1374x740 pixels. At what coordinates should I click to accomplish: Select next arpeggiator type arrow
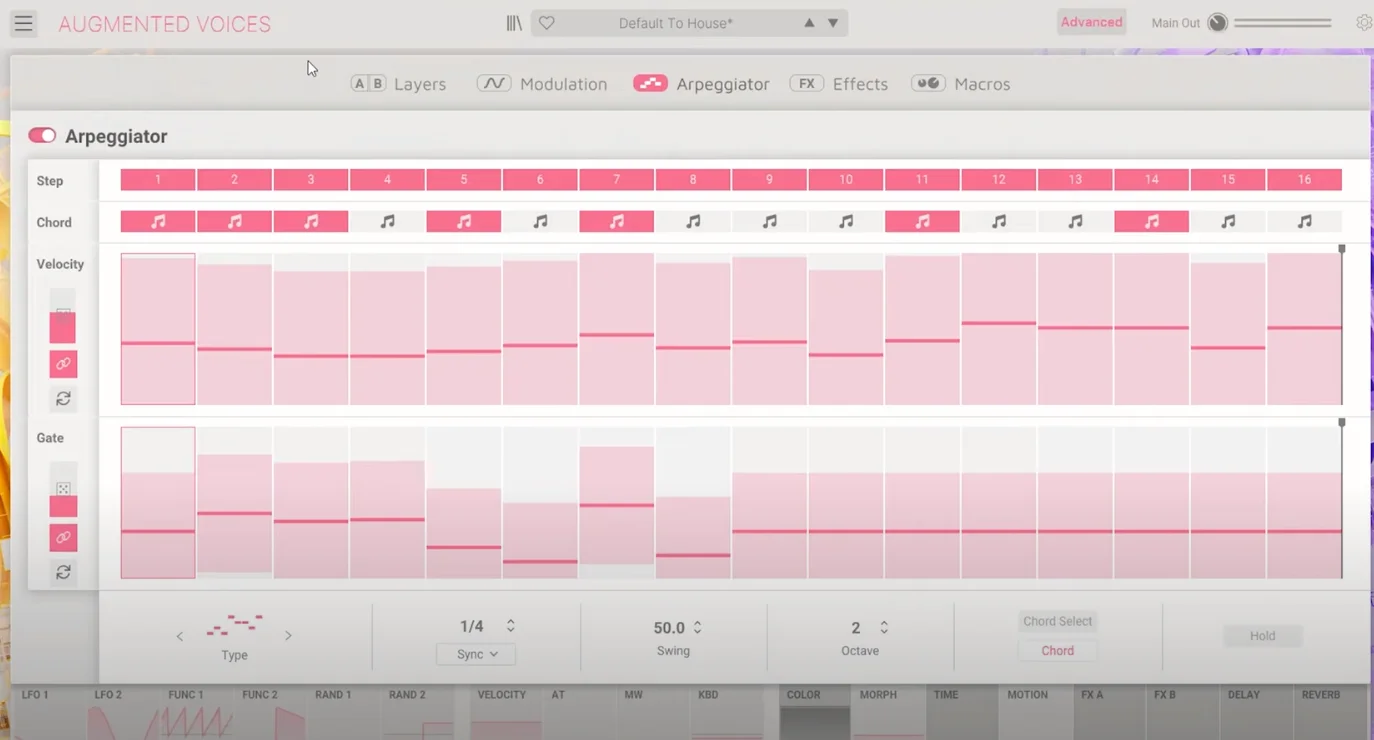(288, 635)
